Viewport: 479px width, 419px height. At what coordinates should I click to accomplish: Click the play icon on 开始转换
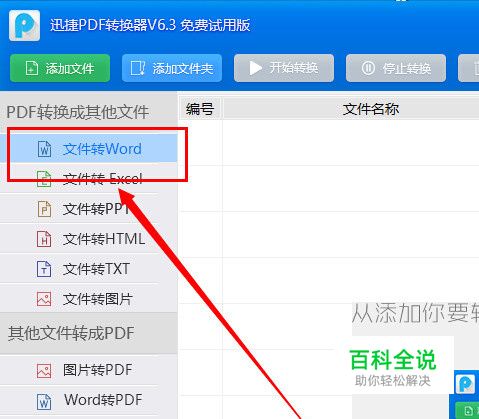pos(256,68)
